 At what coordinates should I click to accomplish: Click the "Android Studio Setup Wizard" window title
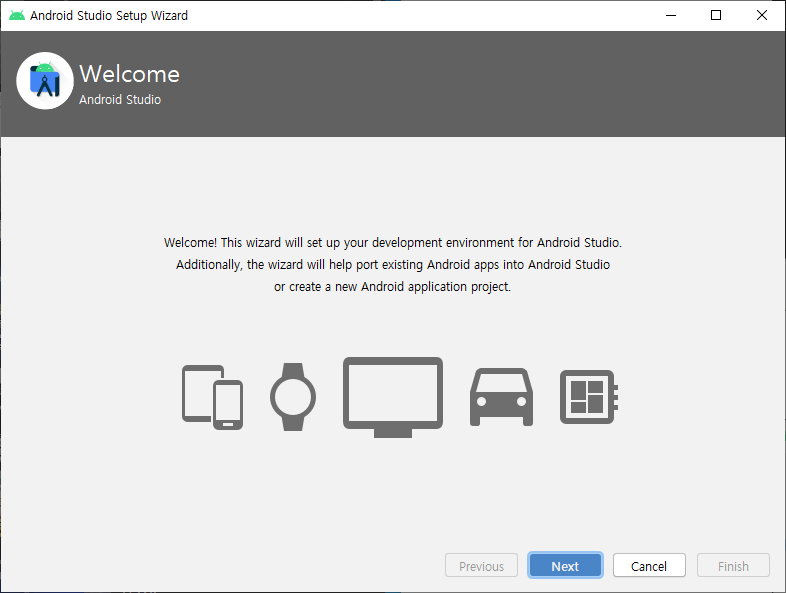pyautogui.click(x=109, y=16)
